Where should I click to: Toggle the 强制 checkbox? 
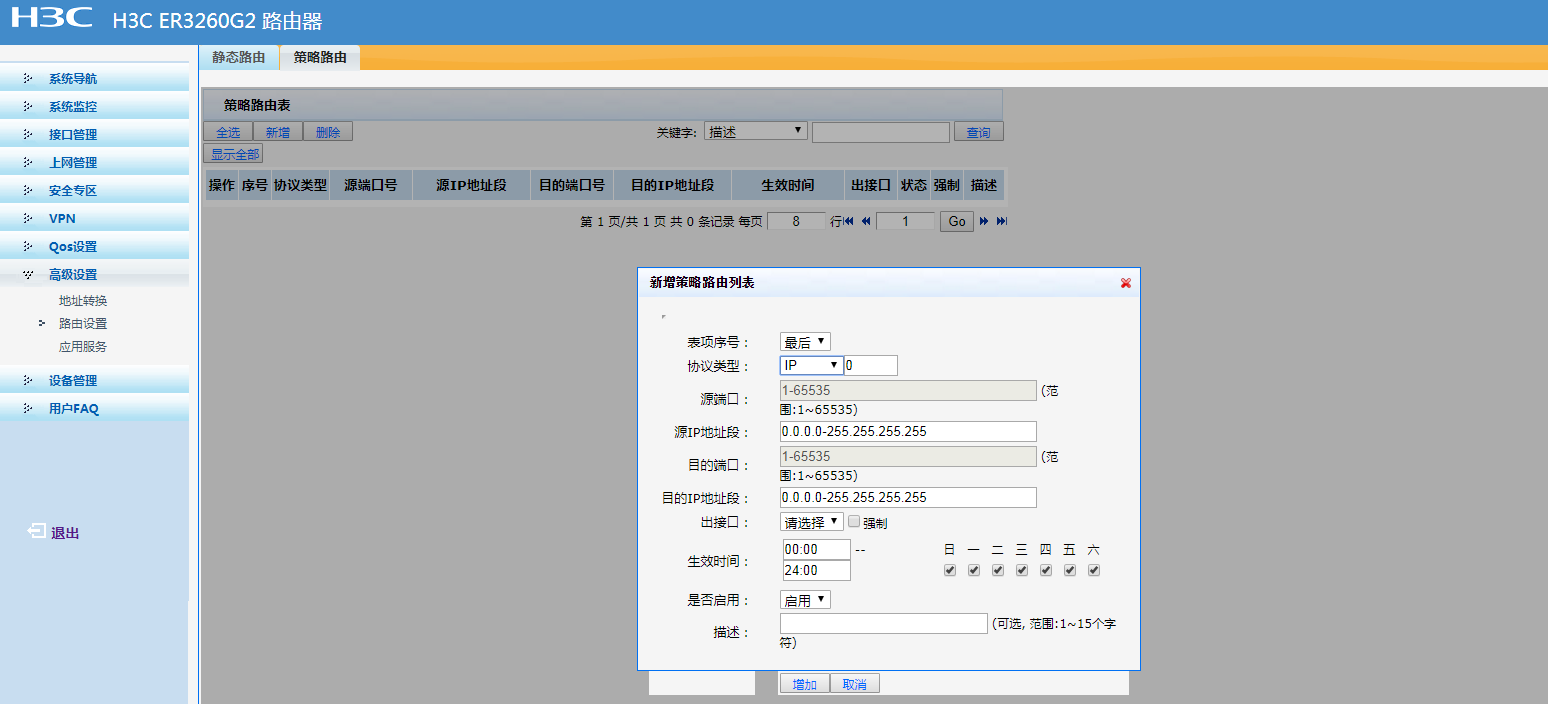(854, 521)
